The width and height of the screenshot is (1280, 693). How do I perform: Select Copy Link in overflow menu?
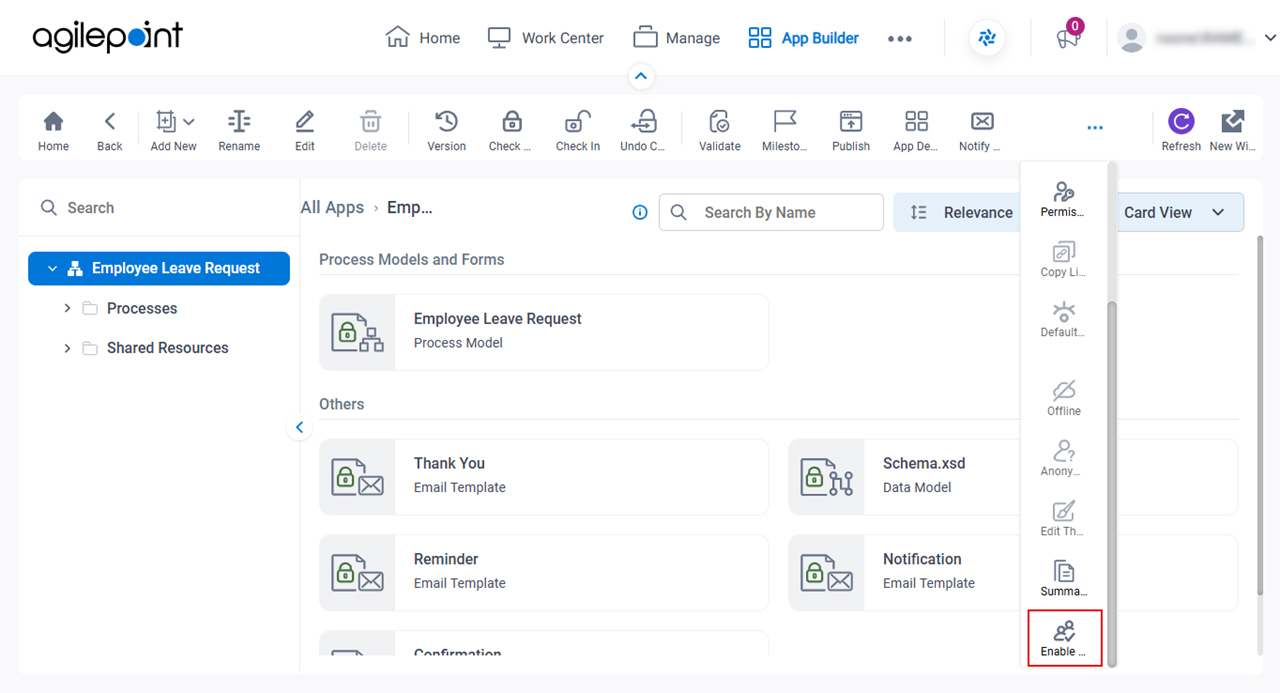1063,259
